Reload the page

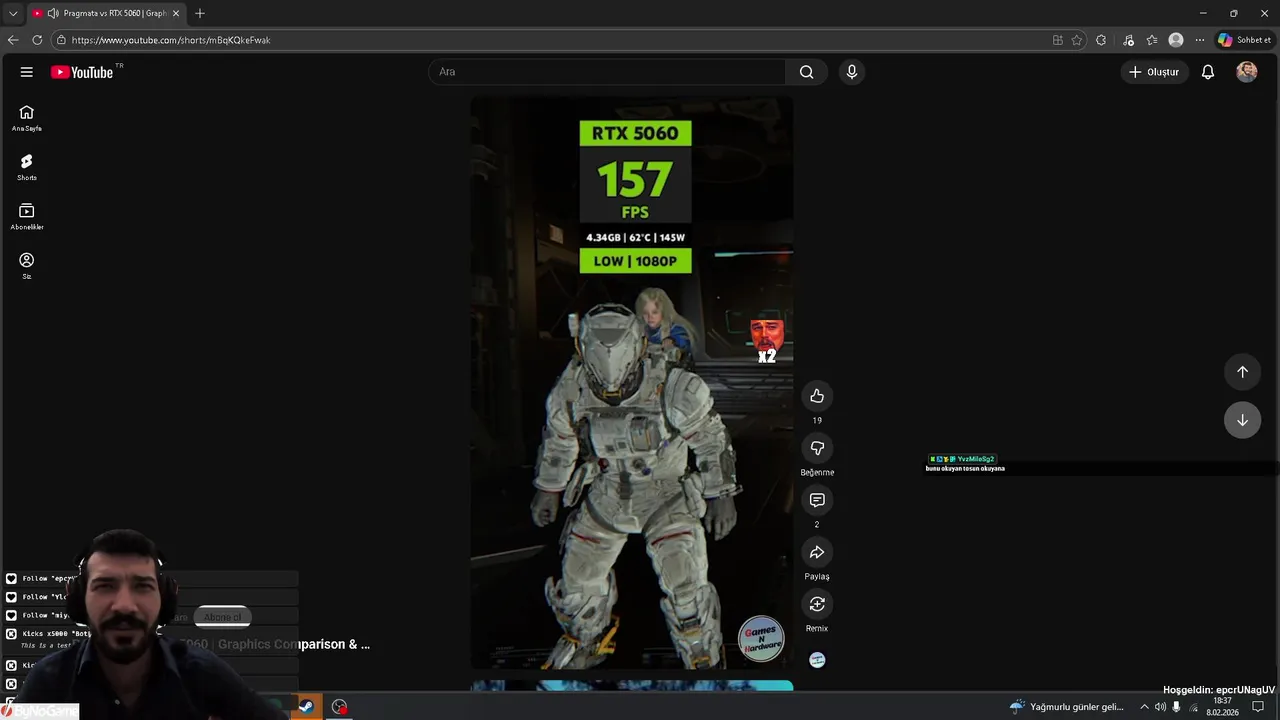click(37, 40)
